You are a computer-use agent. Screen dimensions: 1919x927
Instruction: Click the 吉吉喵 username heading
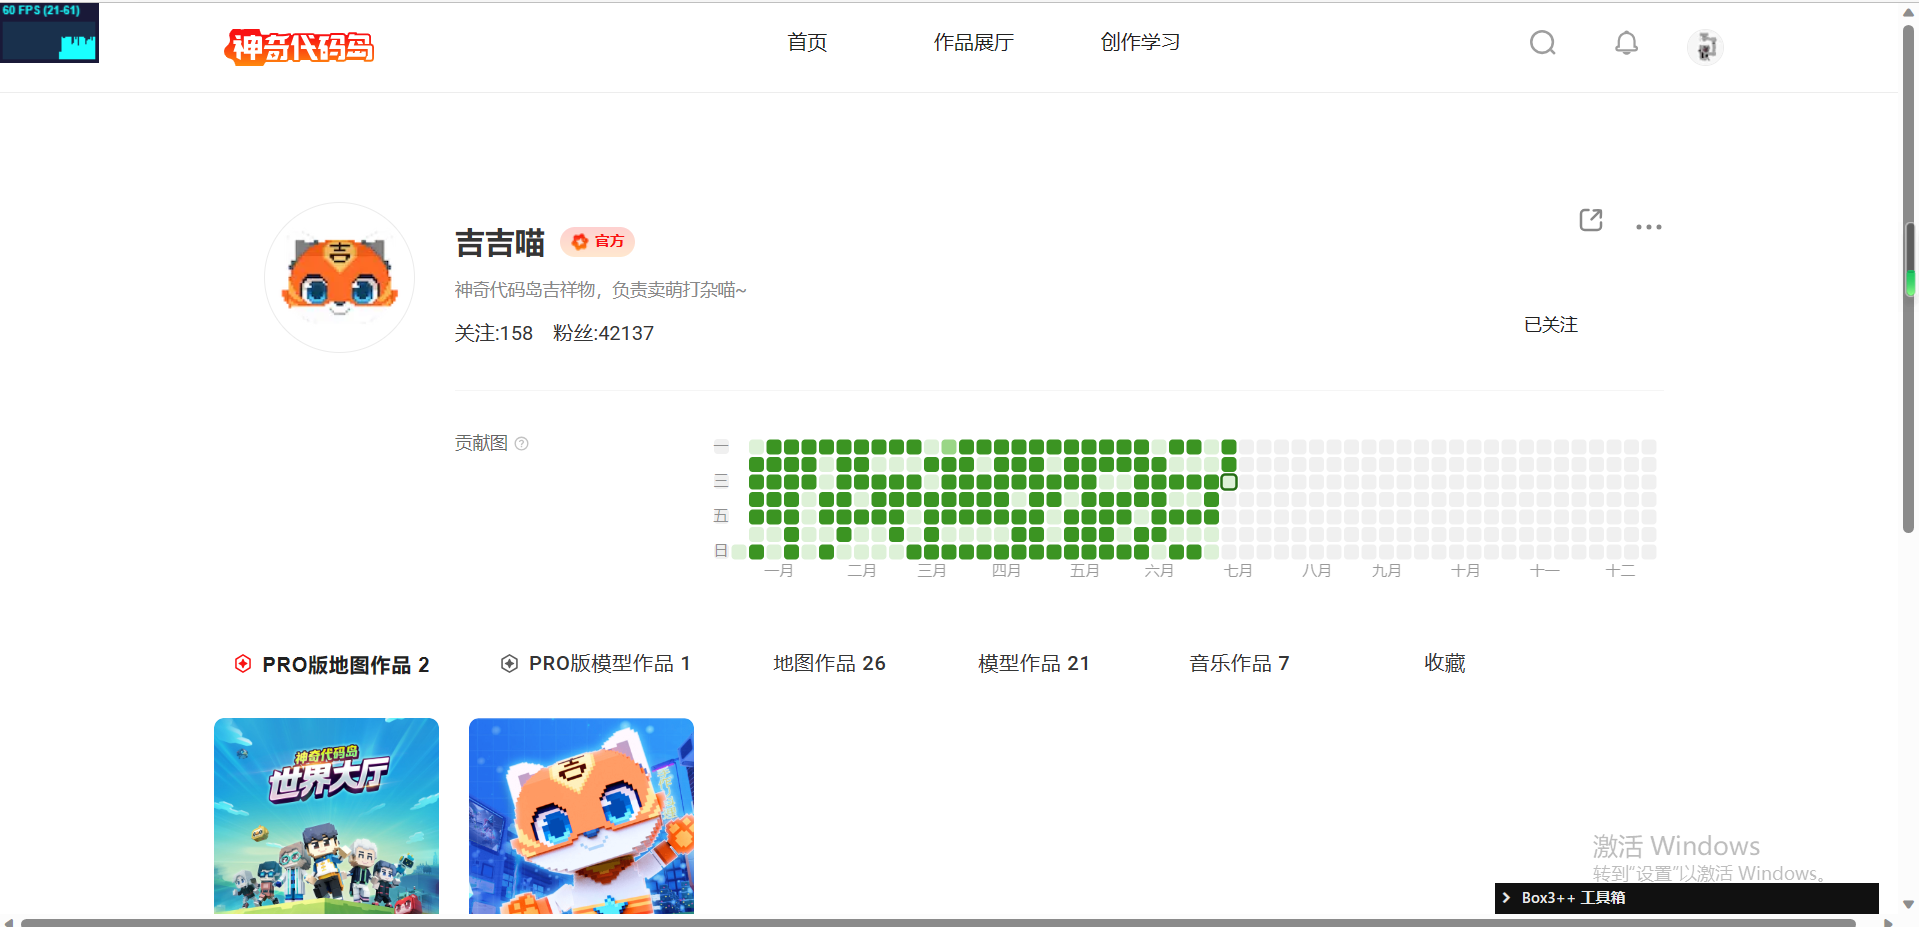(x=500, y=243)
